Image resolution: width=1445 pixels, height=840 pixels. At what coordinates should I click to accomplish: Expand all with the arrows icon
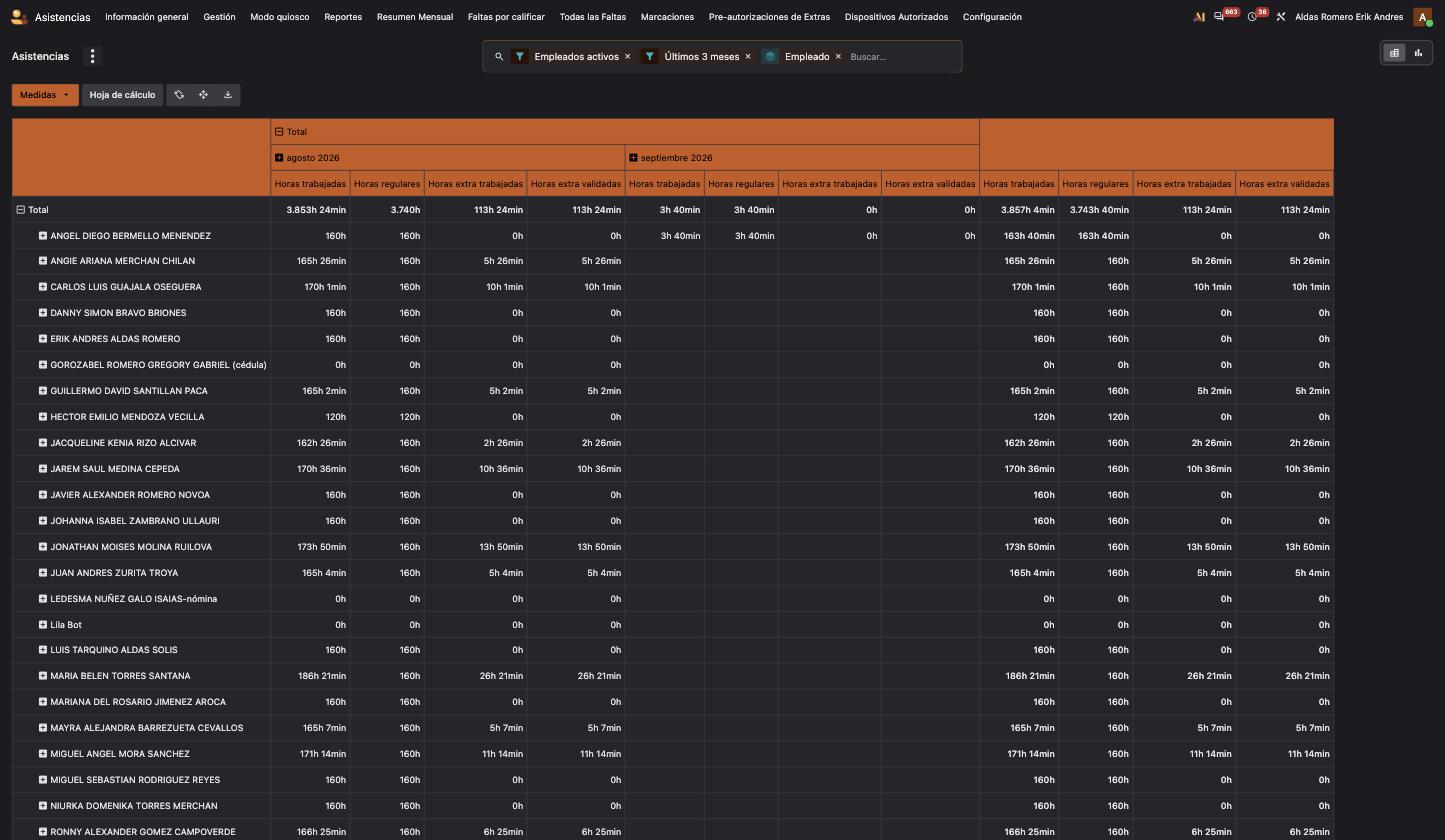click(x=203, y=95)
